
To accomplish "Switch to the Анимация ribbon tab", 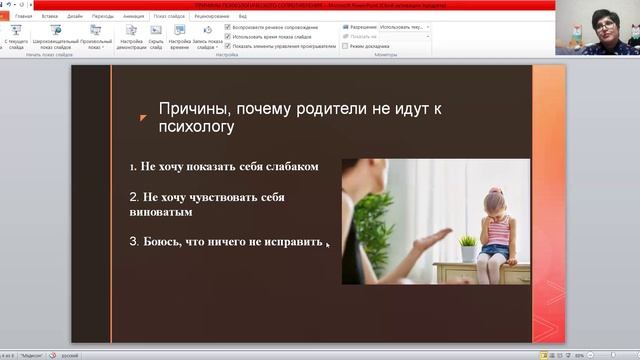I will pyautogui.click(x=134, y=16).
